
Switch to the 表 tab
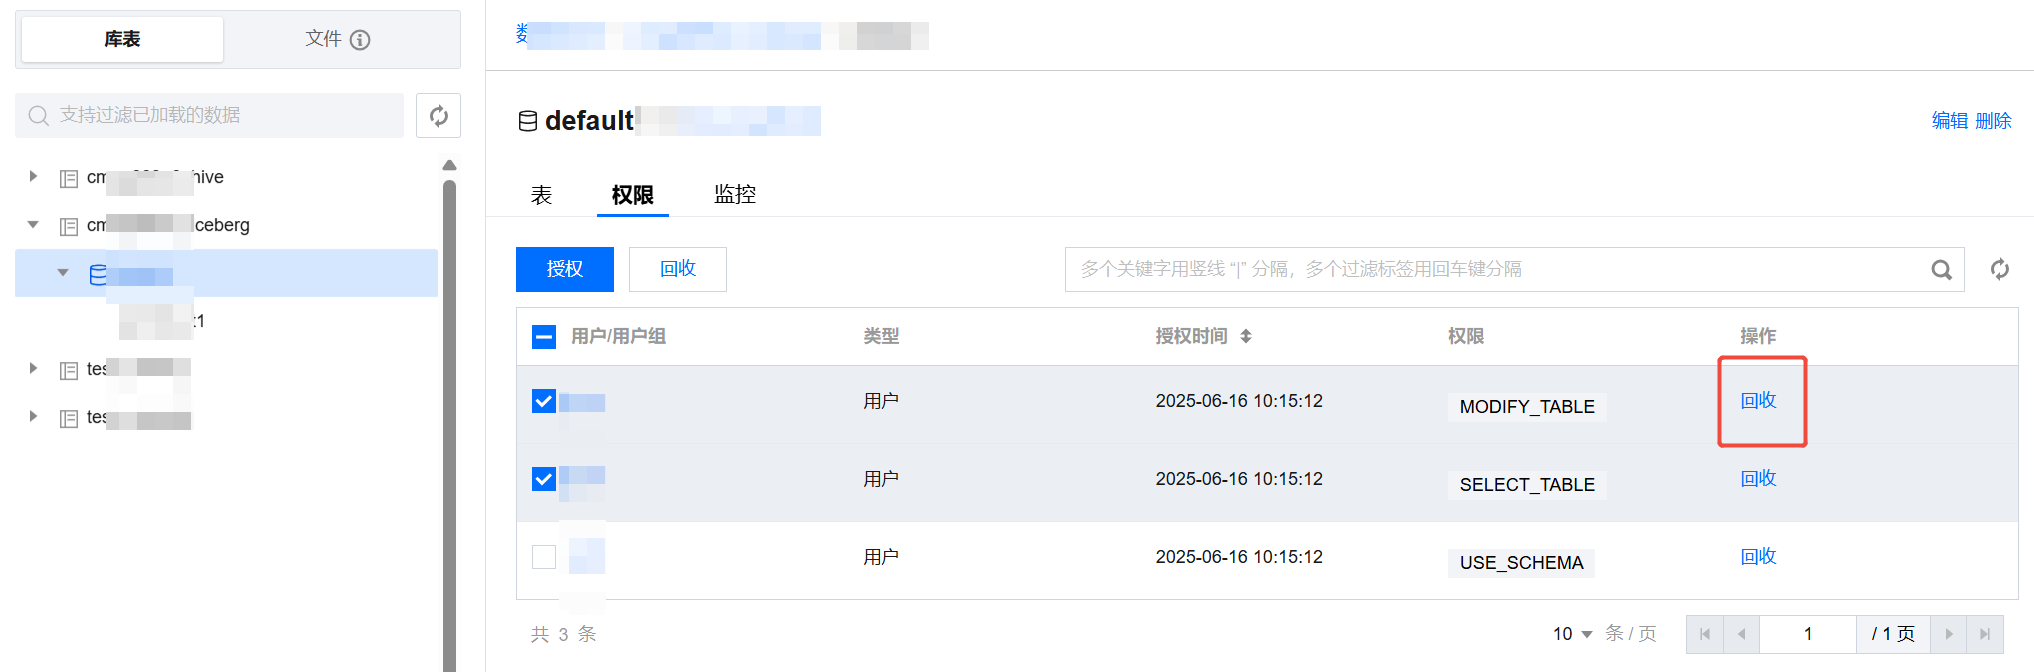tap(541, 195)
